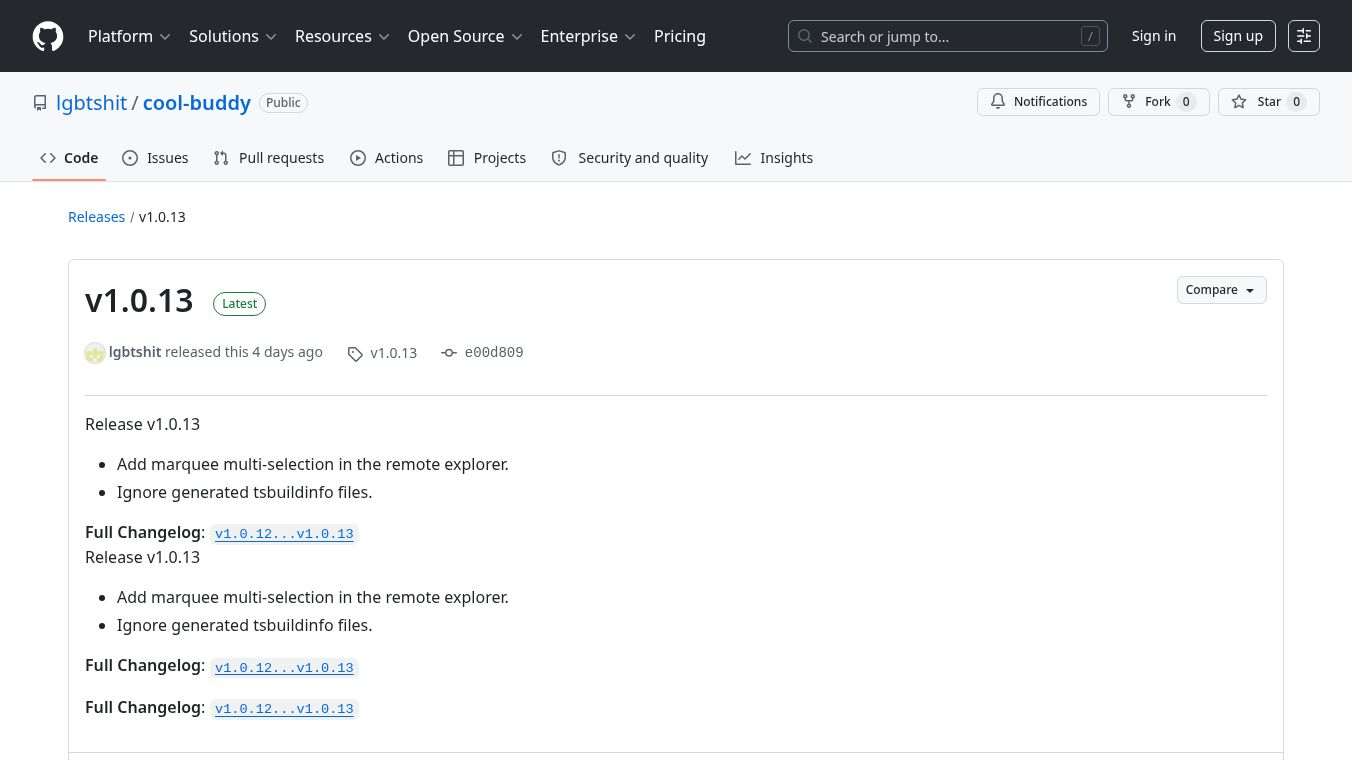Open commit e00d809

[x=482, y=352]
